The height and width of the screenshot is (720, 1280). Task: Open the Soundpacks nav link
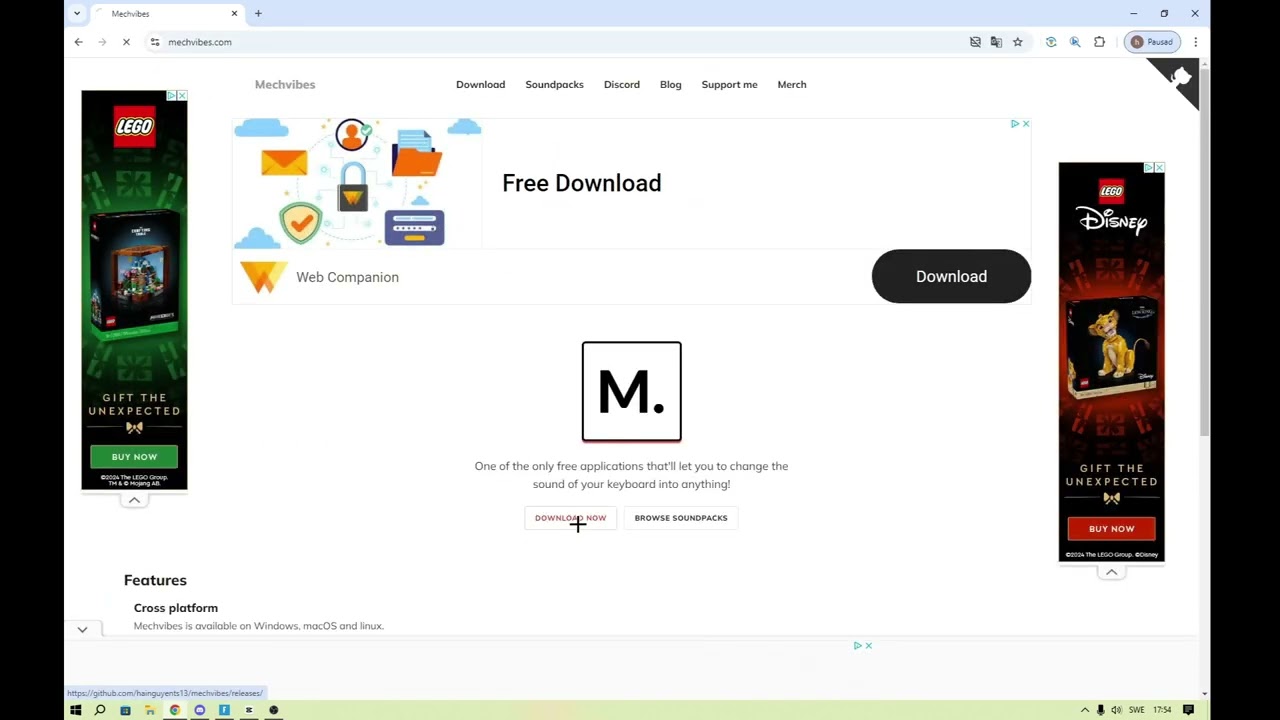pyautogui.click(x=554, y=84)
